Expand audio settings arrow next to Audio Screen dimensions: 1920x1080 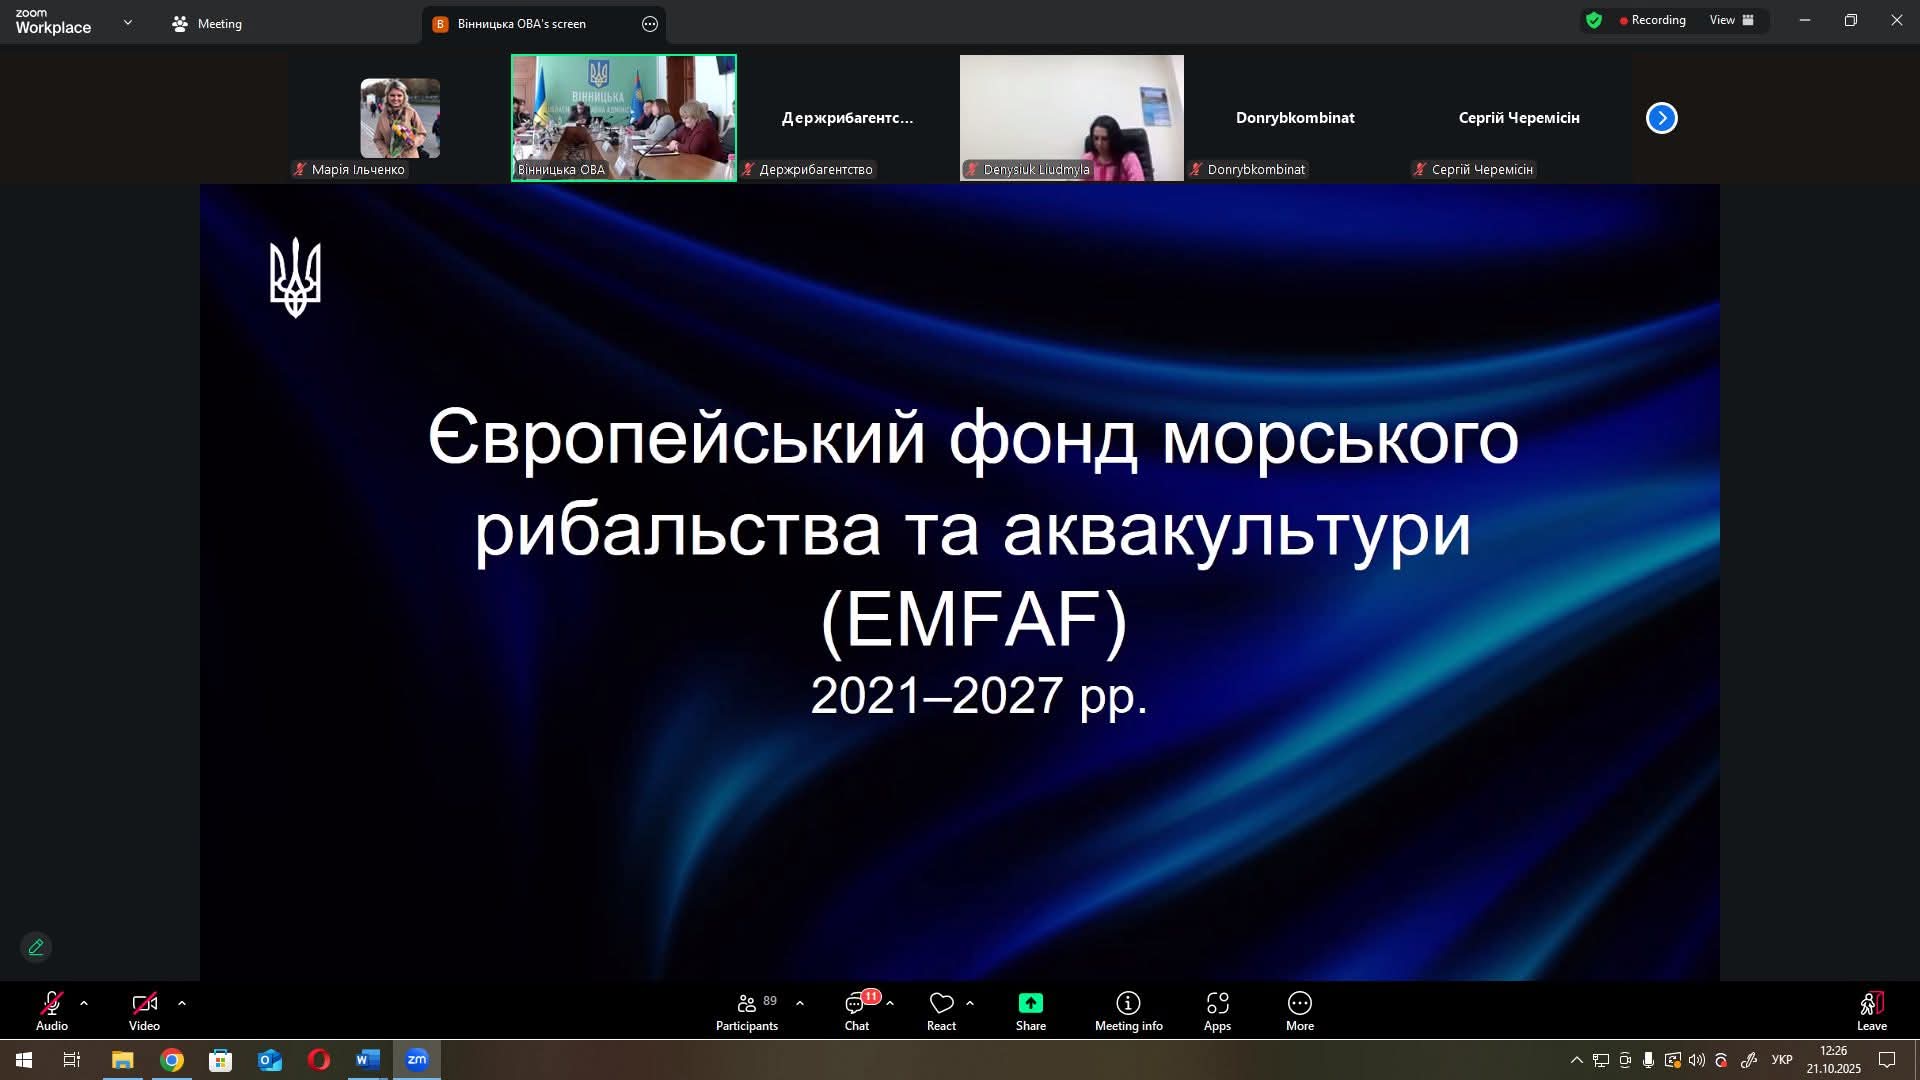click(x=84, y=1003)
